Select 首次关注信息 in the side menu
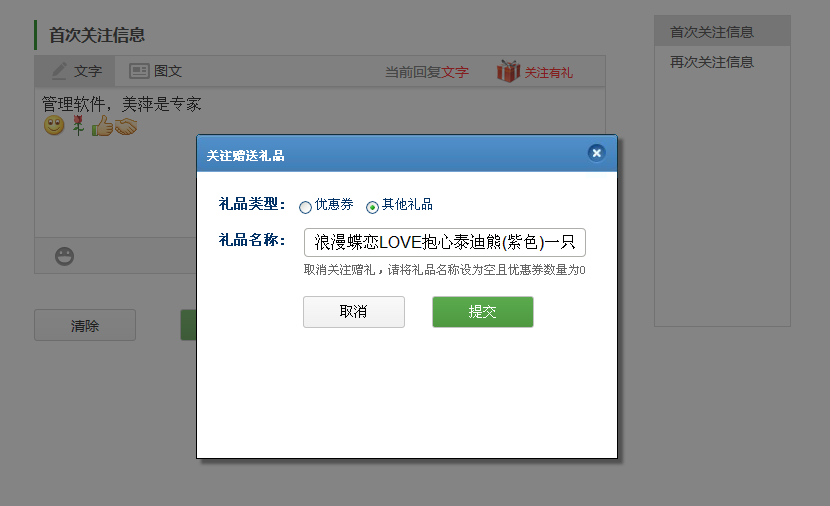This screenshot has width=830, height=506. point(723,32)
